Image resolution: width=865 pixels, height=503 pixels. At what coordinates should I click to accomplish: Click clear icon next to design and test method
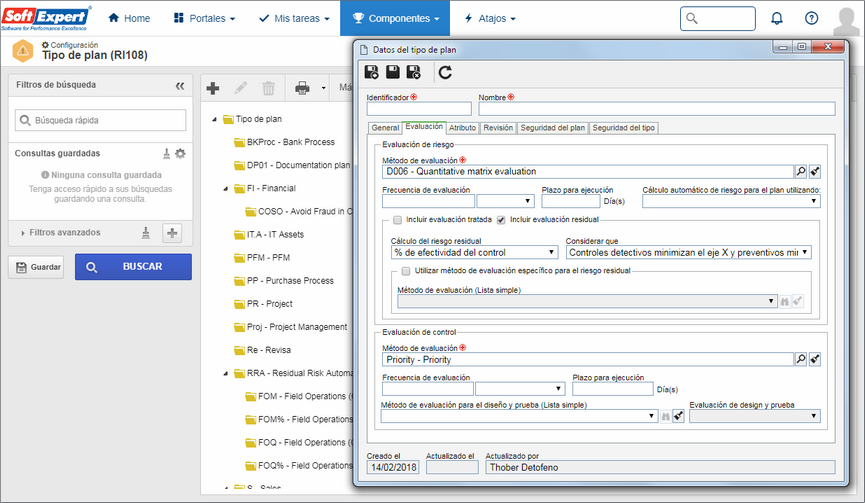(x=679, y=416)
